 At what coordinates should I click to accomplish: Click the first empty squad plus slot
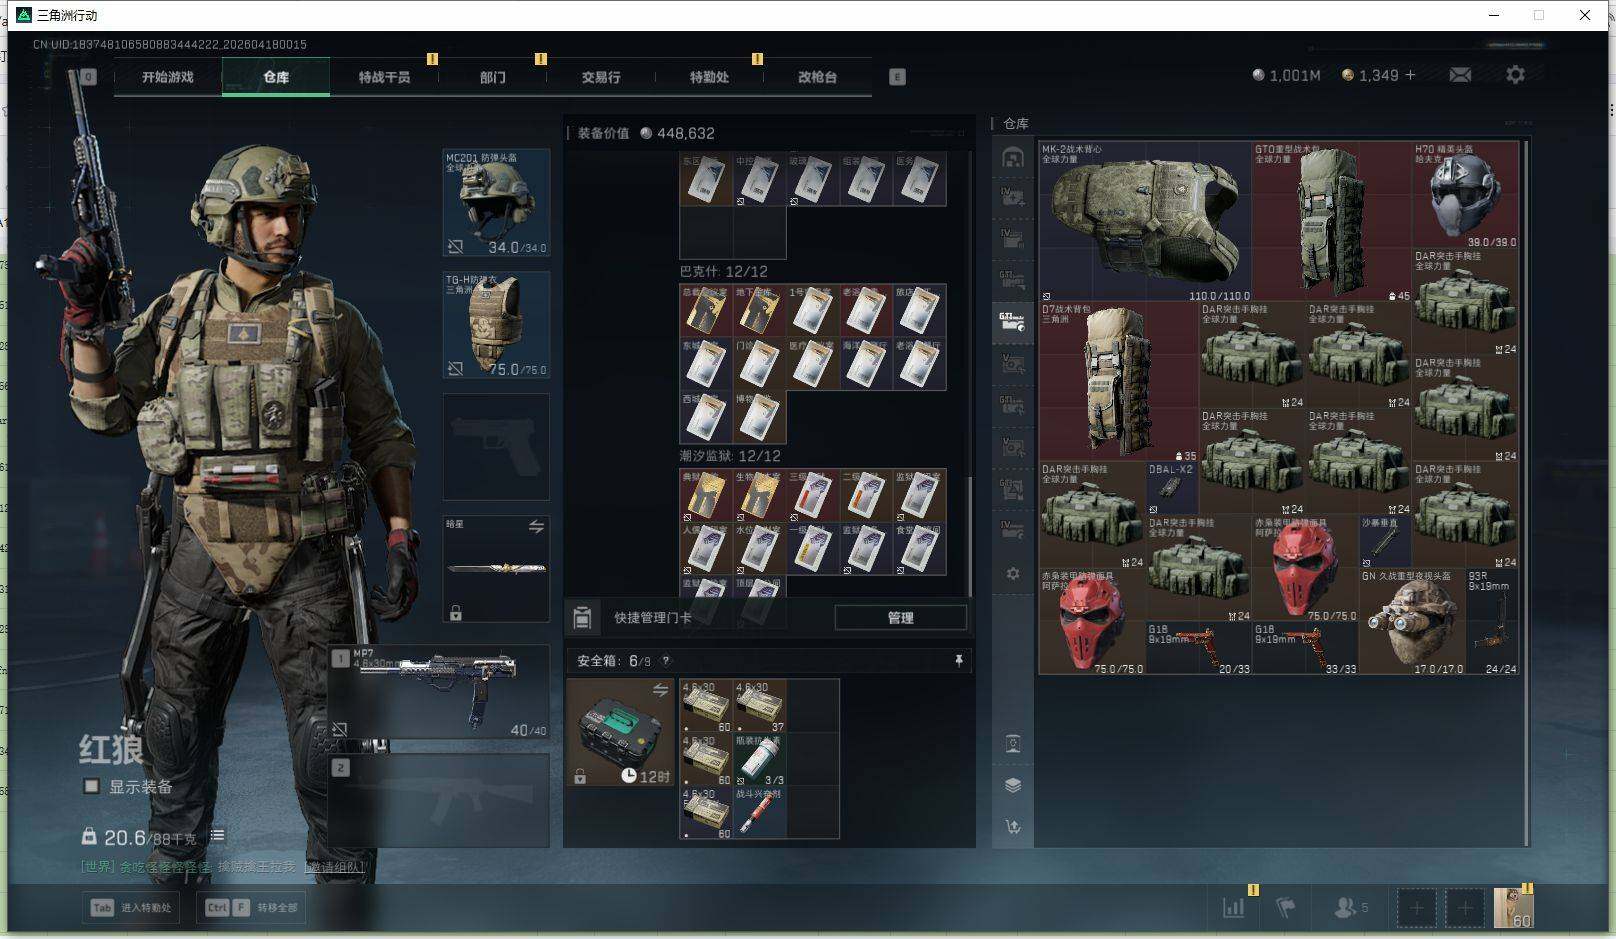(x=1416, y=908)
